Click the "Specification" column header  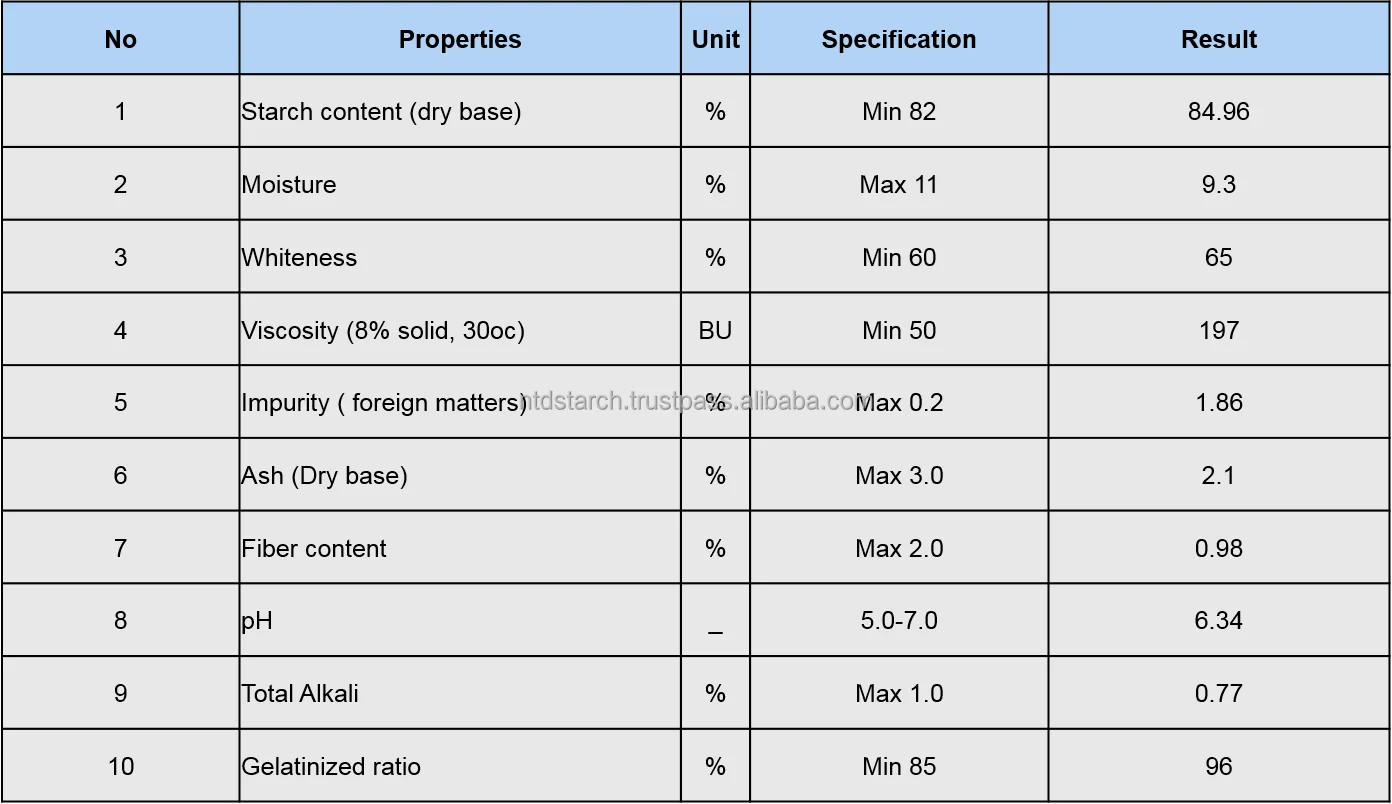tap(898, 39)
